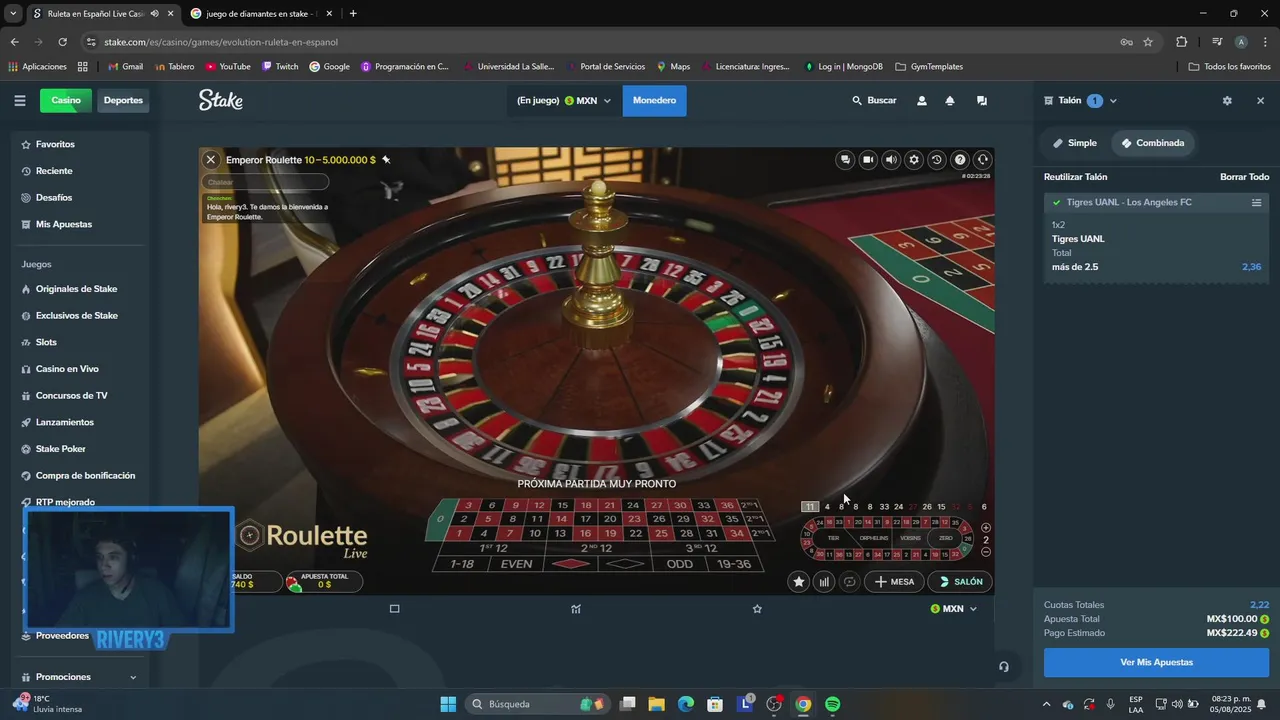Decrease racetrack neighbors with minus
The image size is (1280, 720).
click(x=986, y=552)
